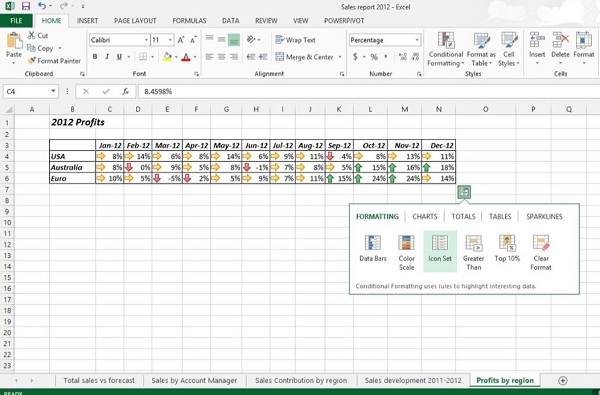Apply the red Font Color

click(x=186, y=57)
